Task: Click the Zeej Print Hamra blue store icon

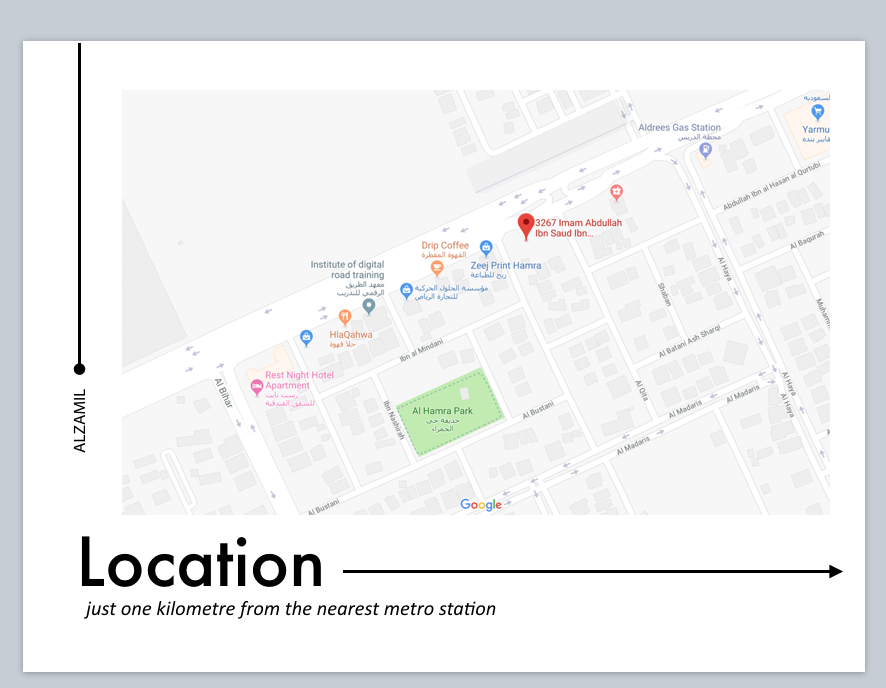Action: (486, 247)
